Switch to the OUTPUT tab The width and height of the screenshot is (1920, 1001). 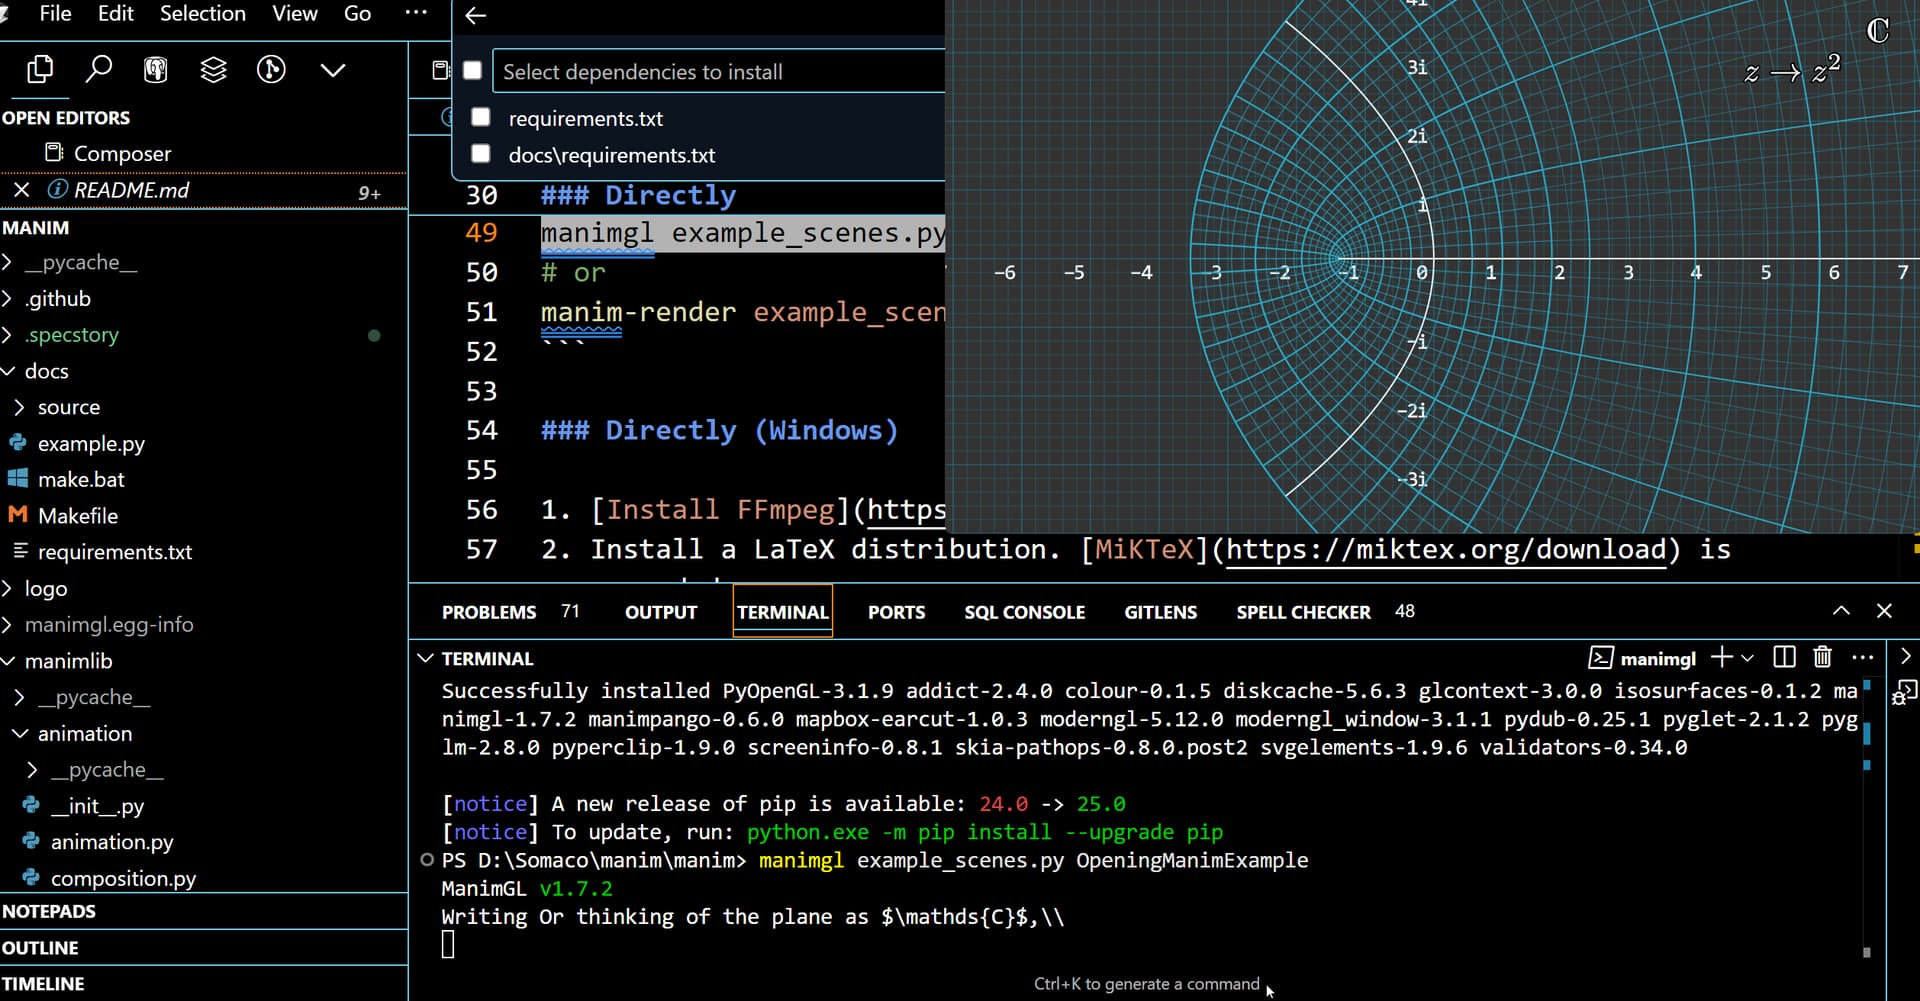(661, 612)
